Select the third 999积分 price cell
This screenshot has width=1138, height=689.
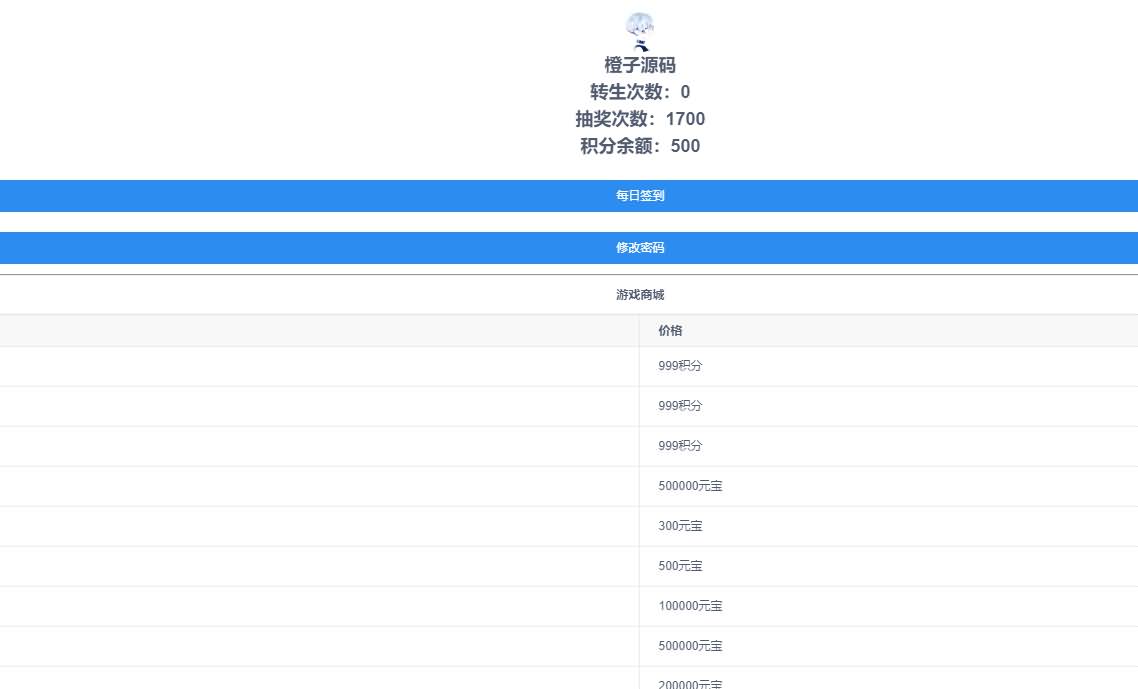pos(680,446)
